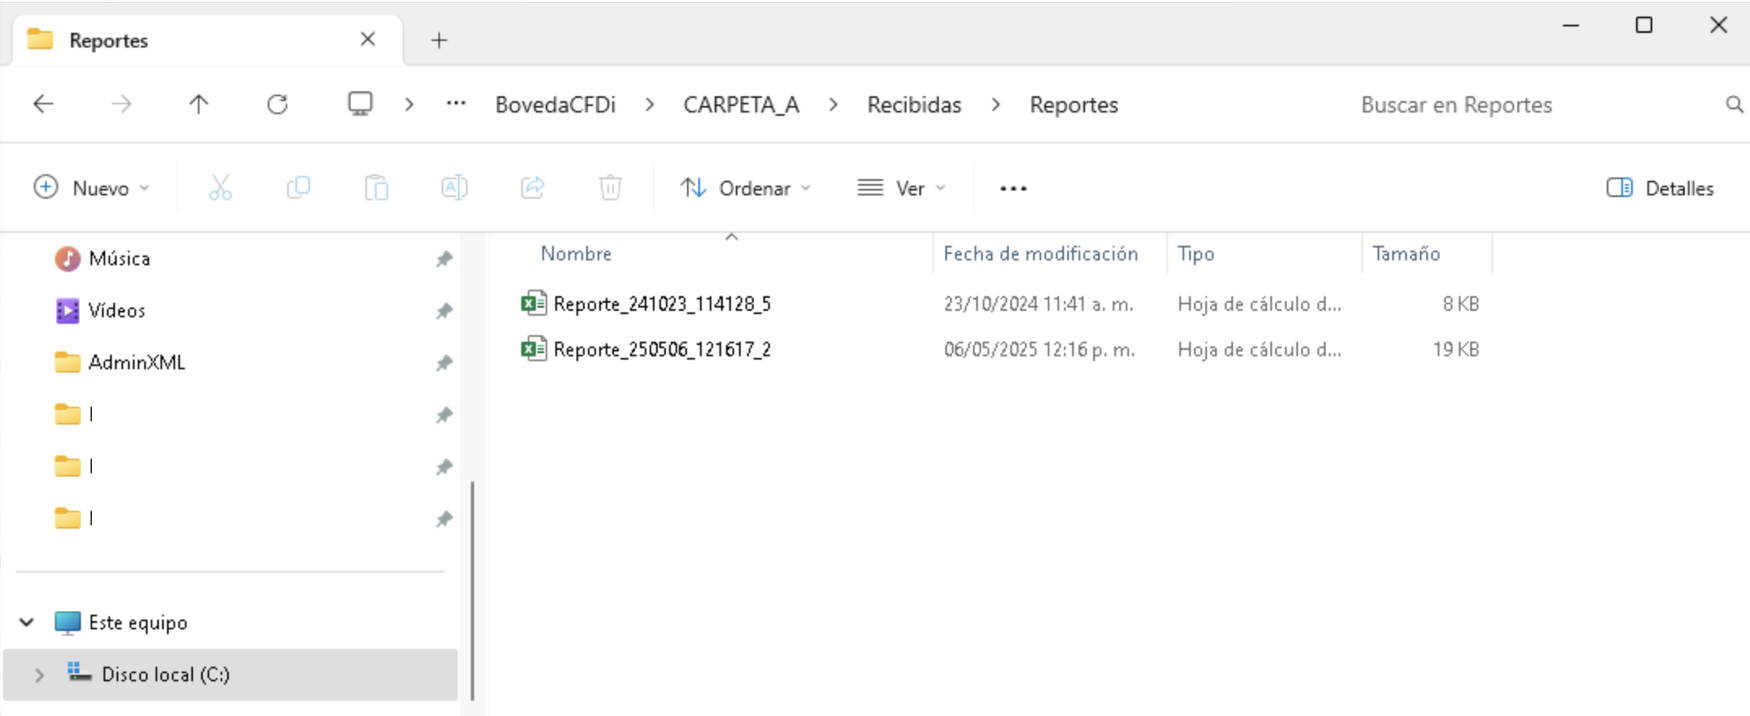Open the Ordenar dropdown

746,188
